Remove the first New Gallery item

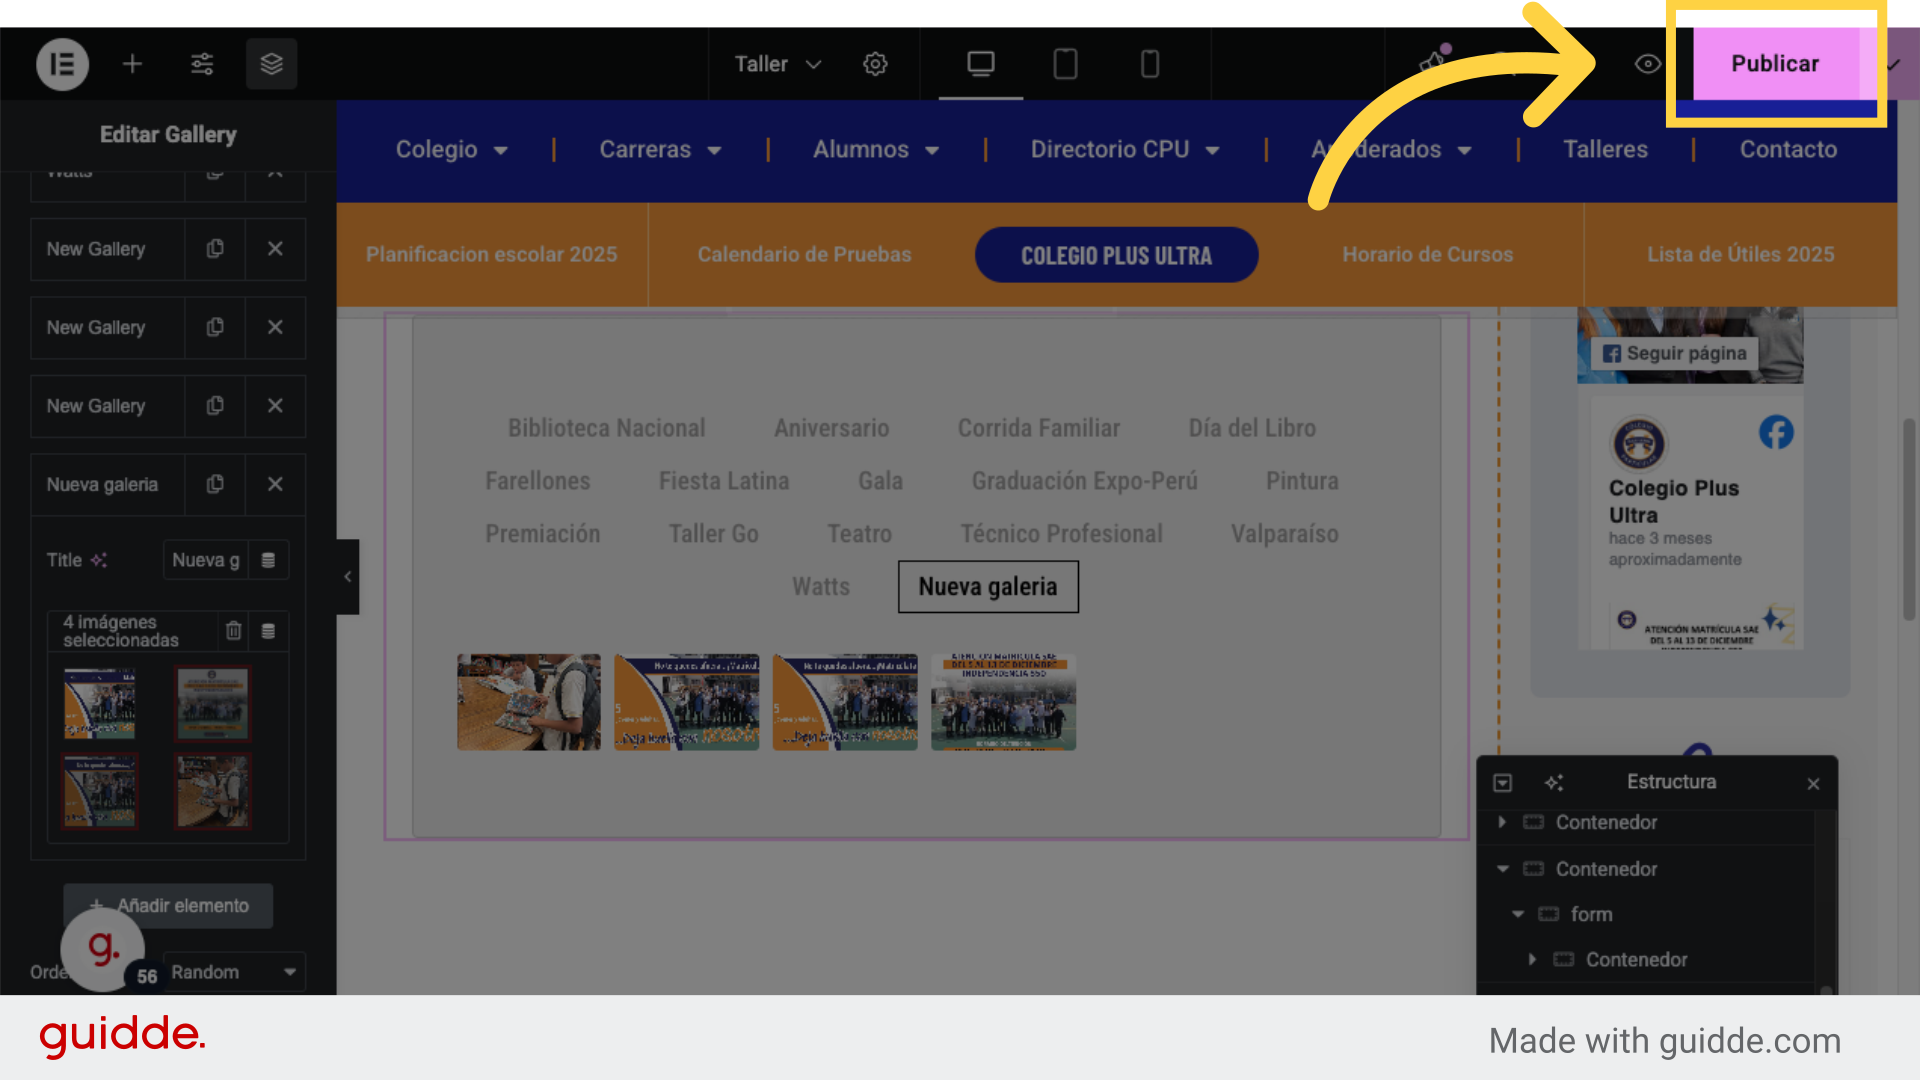click(x=275, y=248)
